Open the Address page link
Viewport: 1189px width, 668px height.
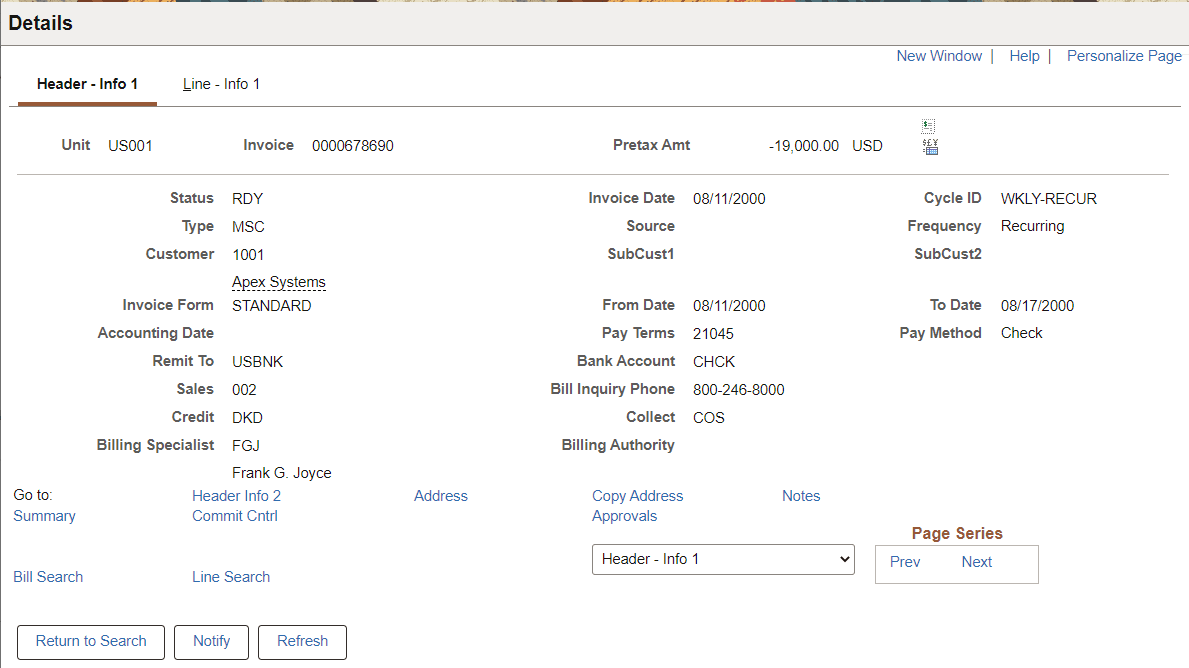point(440,495)
